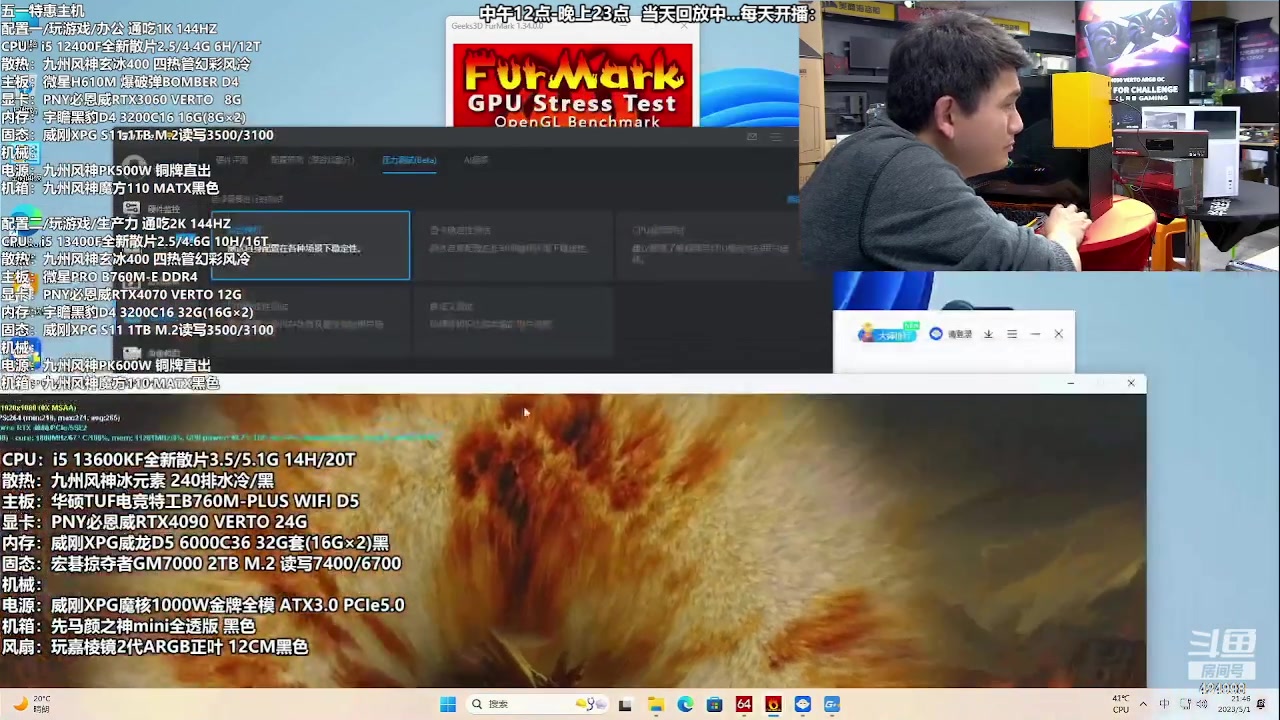The width and height of the screenshot is (1280, 720).
Task: Choose the custom test card in second row
Action: coord(513,321)
